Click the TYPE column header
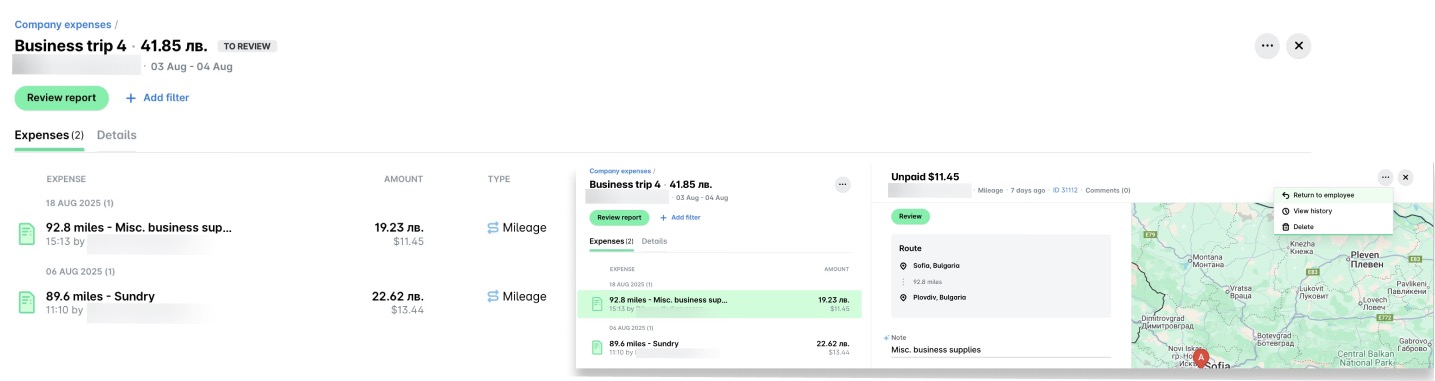 tap(498, 179)
